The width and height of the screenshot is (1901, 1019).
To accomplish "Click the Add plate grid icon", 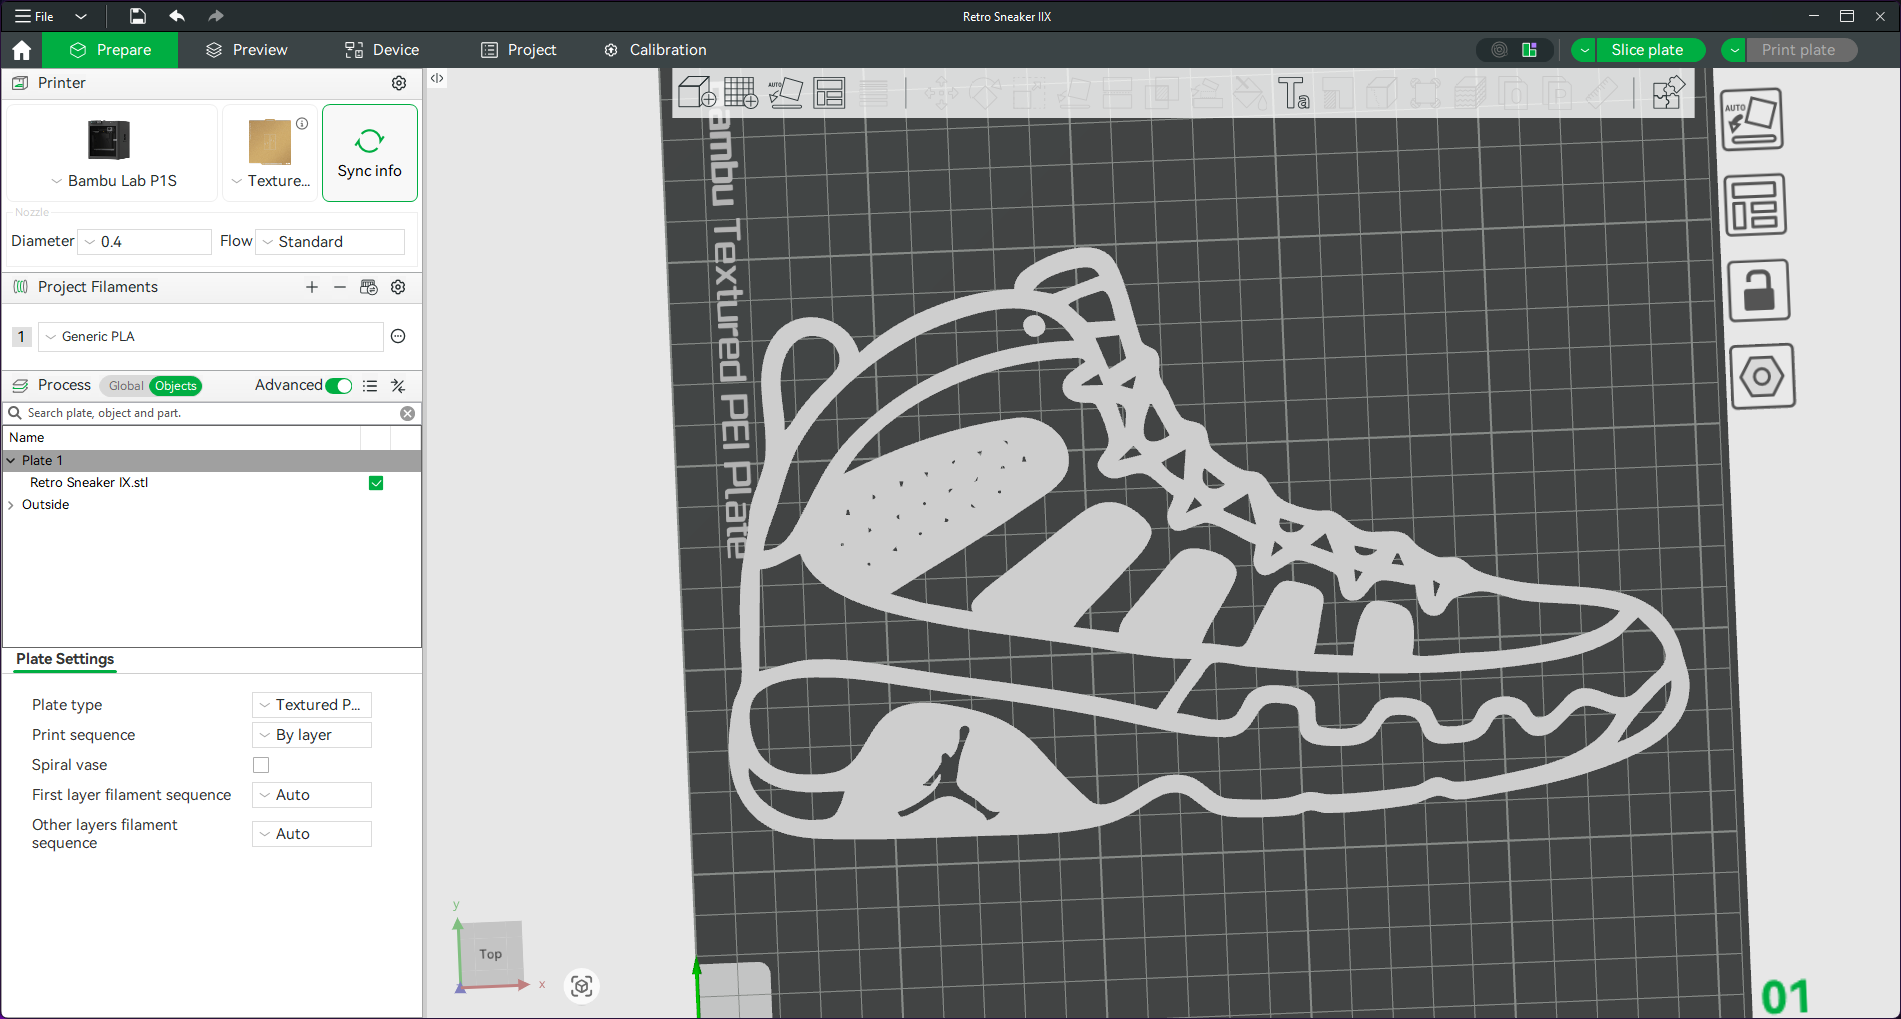I will click(x=740, y=93).
